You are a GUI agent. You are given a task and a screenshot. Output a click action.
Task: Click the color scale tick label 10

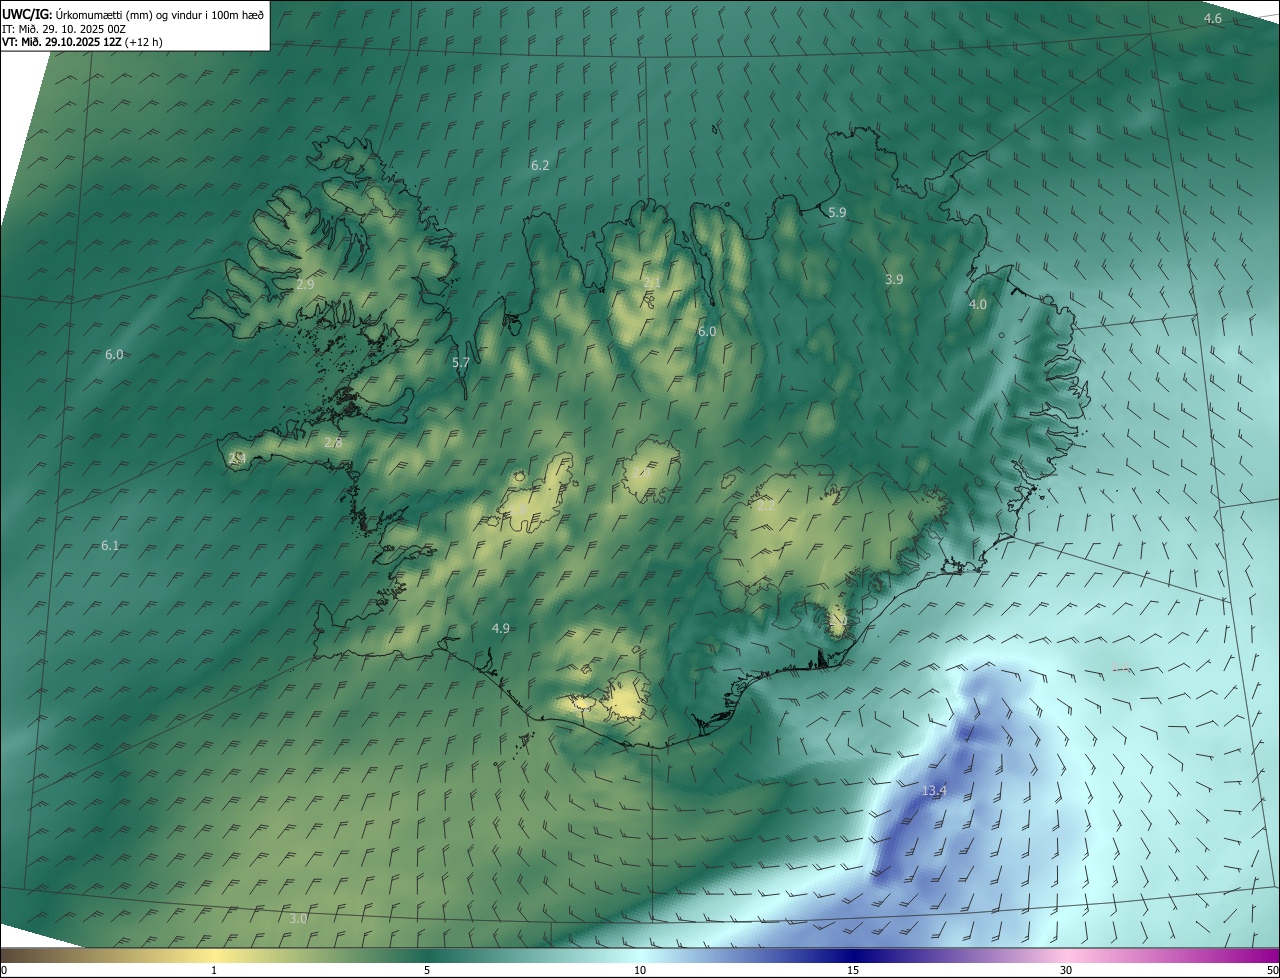pos(640,970)
